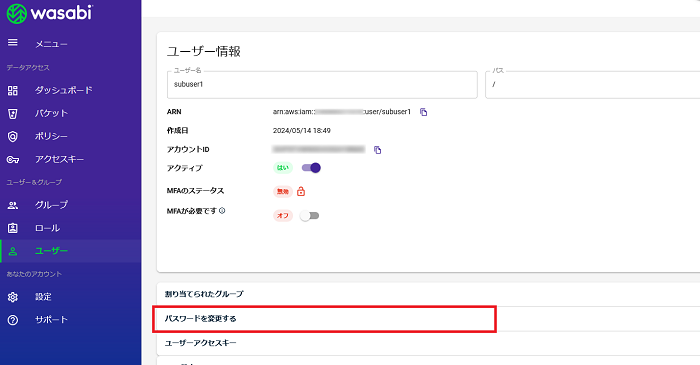Expand ユーザーアクセスキー section
The image size is (700, 365).
(x=428, y=343)
